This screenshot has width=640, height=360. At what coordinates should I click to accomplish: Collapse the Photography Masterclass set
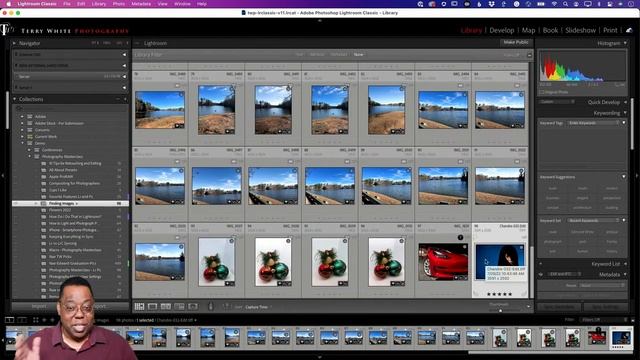[x=29, y=157]
